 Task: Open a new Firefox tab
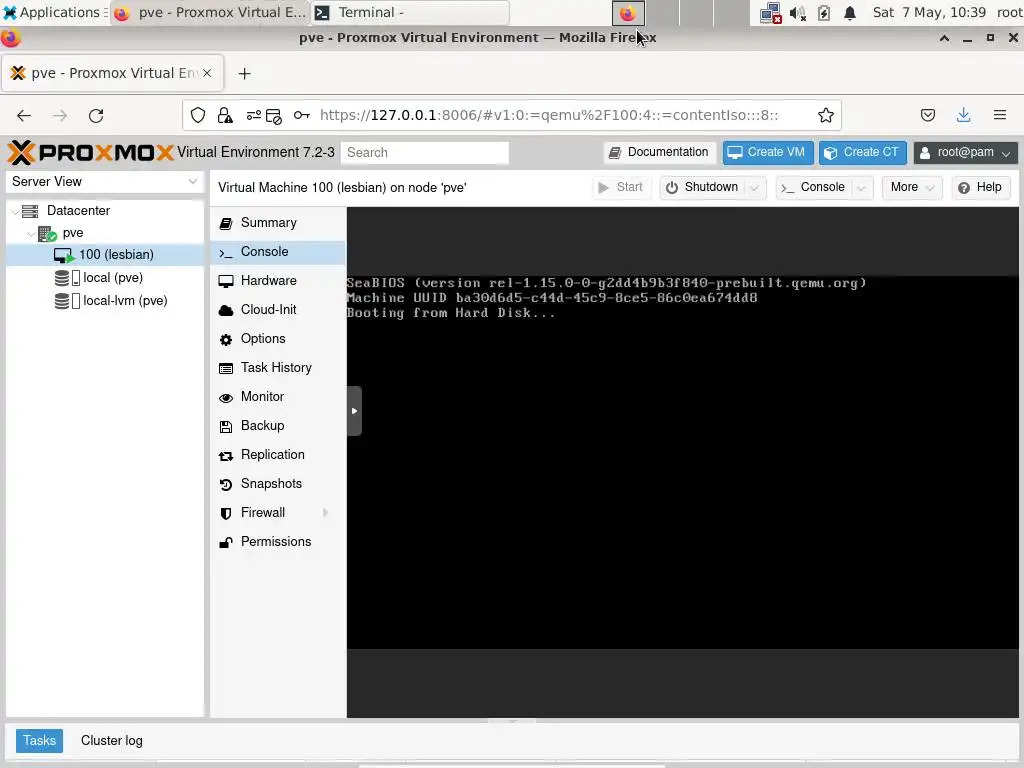click(244, 74)
